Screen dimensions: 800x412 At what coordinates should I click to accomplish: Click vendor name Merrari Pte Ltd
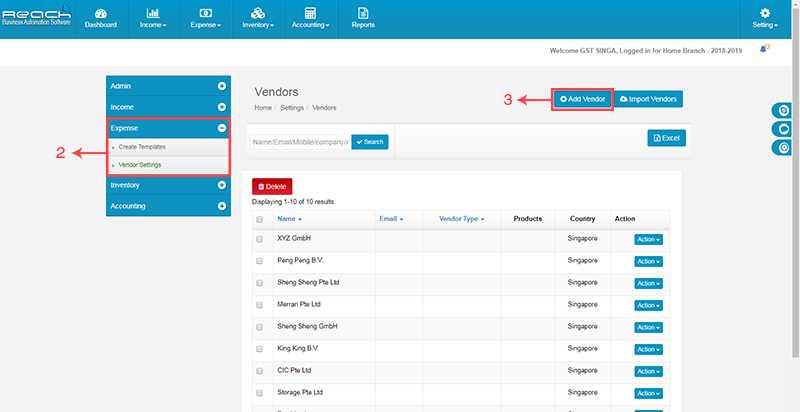[x=299, y=304]
